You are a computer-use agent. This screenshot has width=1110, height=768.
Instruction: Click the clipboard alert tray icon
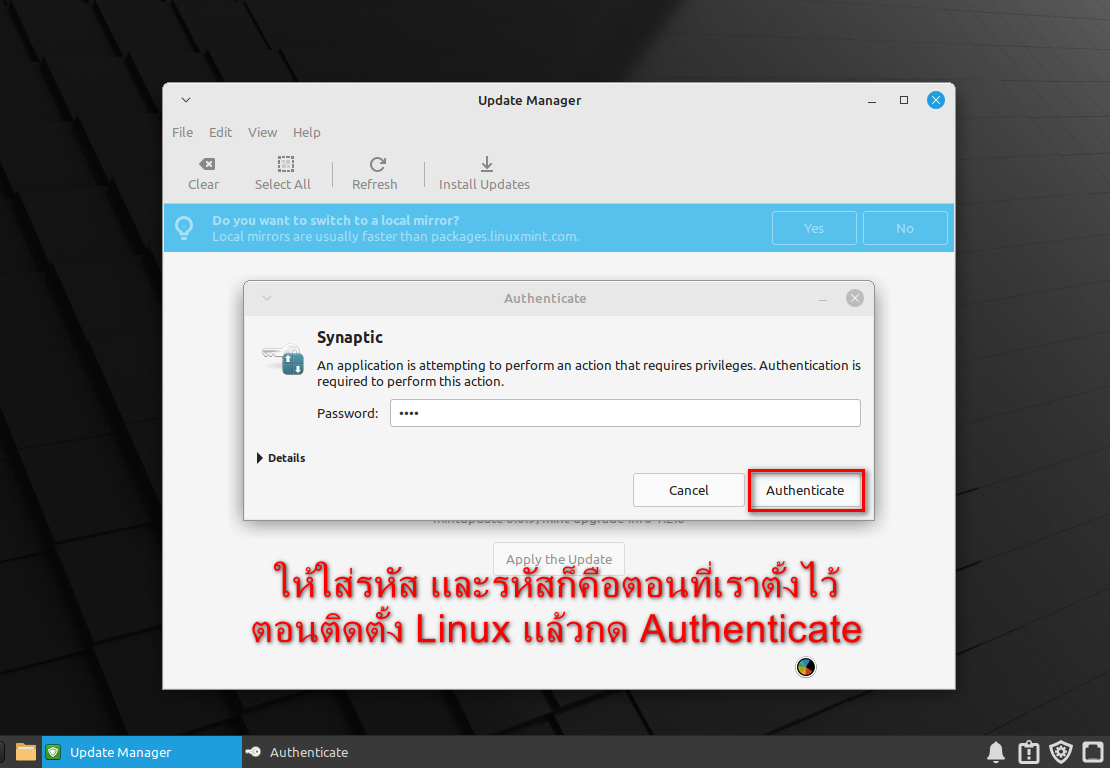pyautogui.click(x=1028, y=752)
